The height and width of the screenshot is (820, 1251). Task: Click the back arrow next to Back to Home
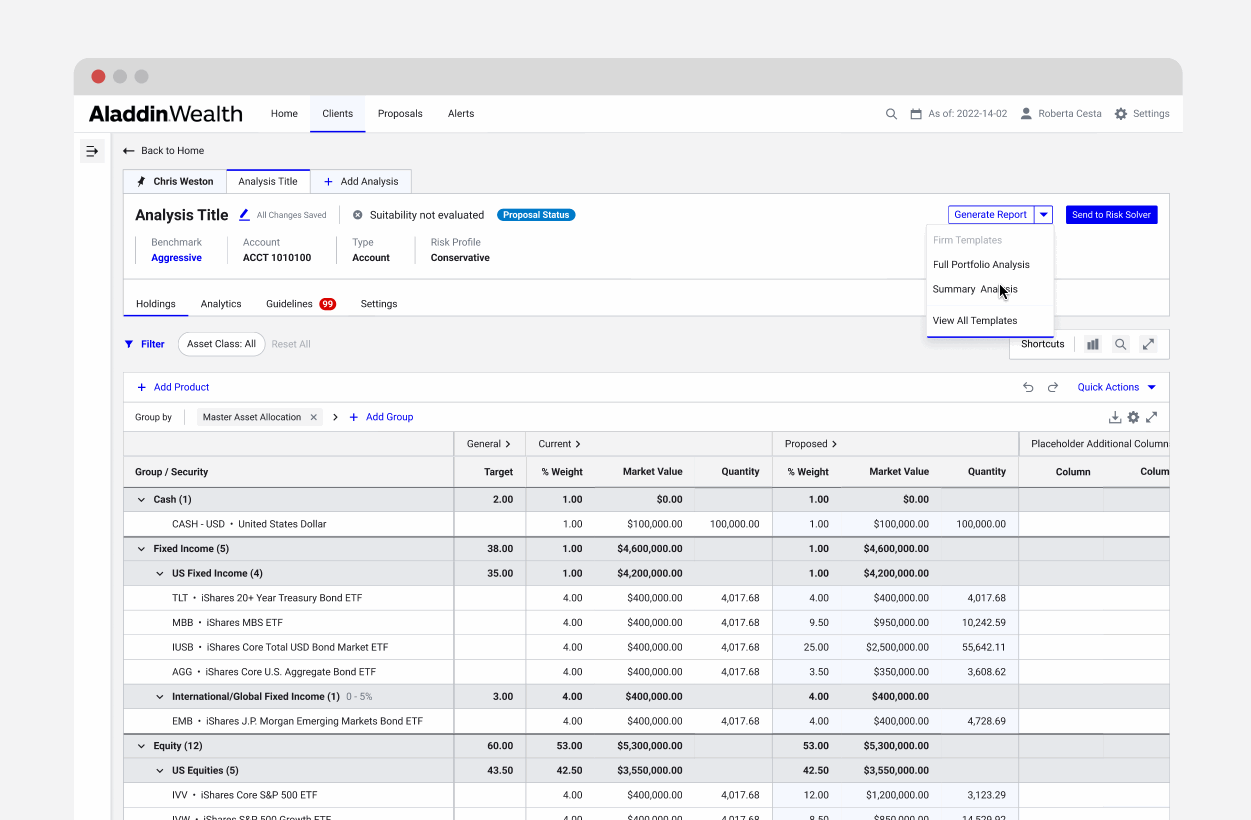[128, 151]
